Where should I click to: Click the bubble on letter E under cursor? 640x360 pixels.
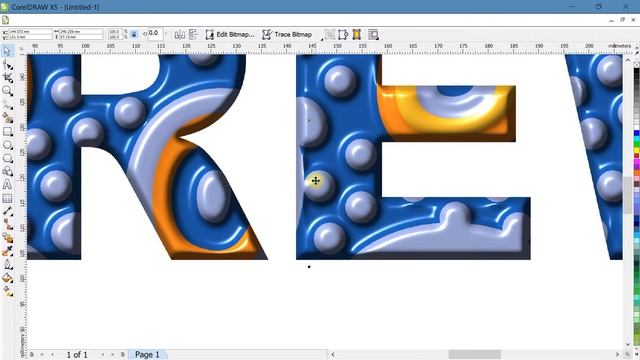pyautogui.click(x=320, y=186)
